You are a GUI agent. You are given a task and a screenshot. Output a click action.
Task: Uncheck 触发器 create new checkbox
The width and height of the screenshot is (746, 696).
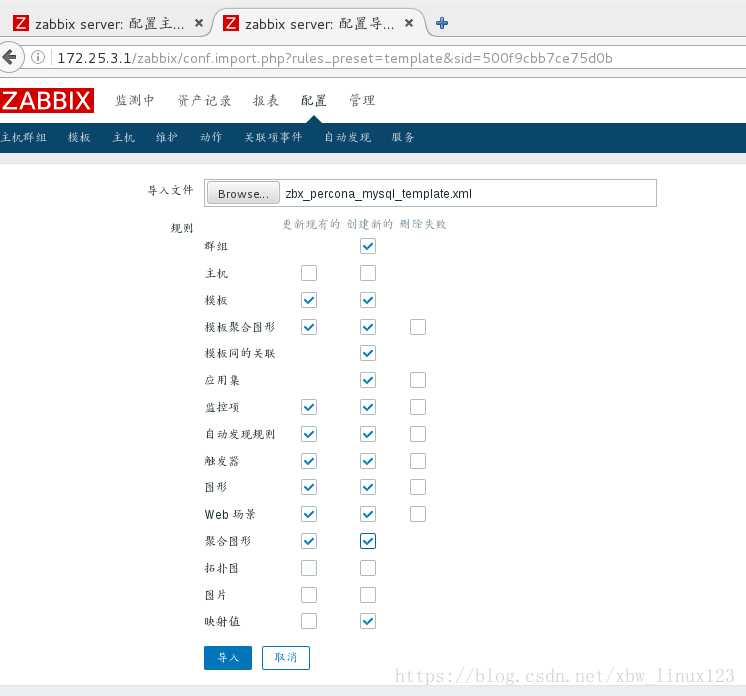point(368,461)
